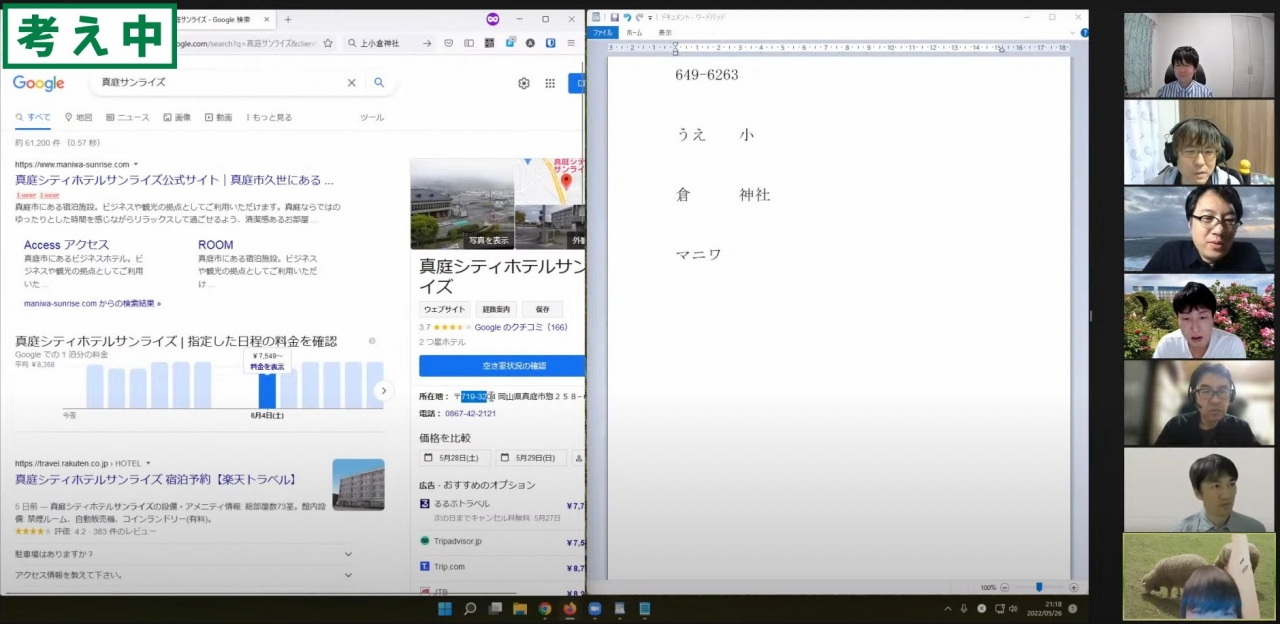Switch to the 表示 ribbon tab
Viewport: 1280px width, 624px height.
pos(665,32)
